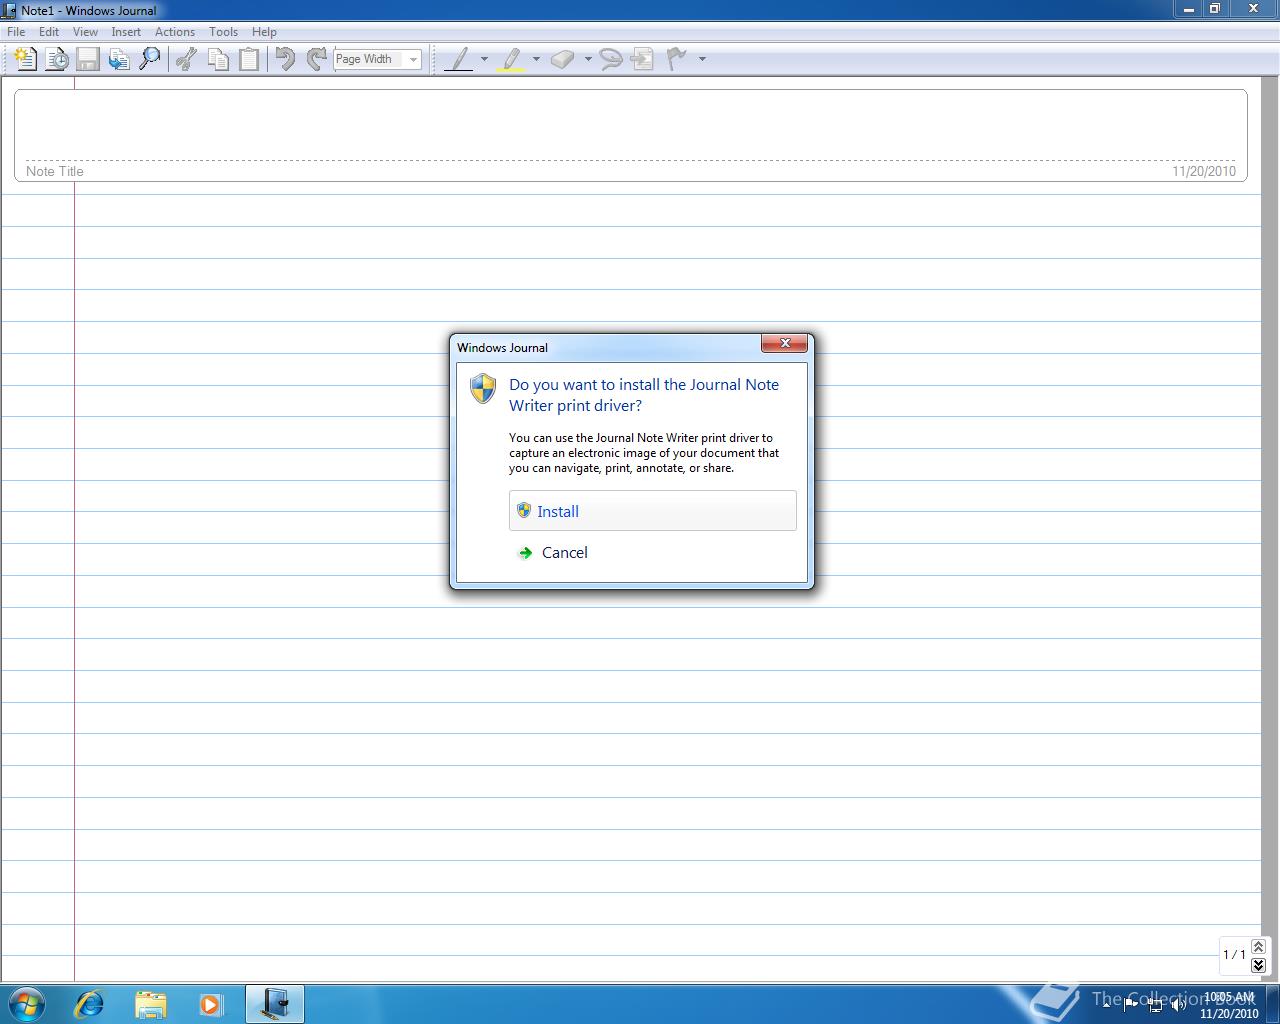Click Windows Journal taskbar button
Screen dimensions: 1280x1024
pyautogui.click(x=274, y=1003)
